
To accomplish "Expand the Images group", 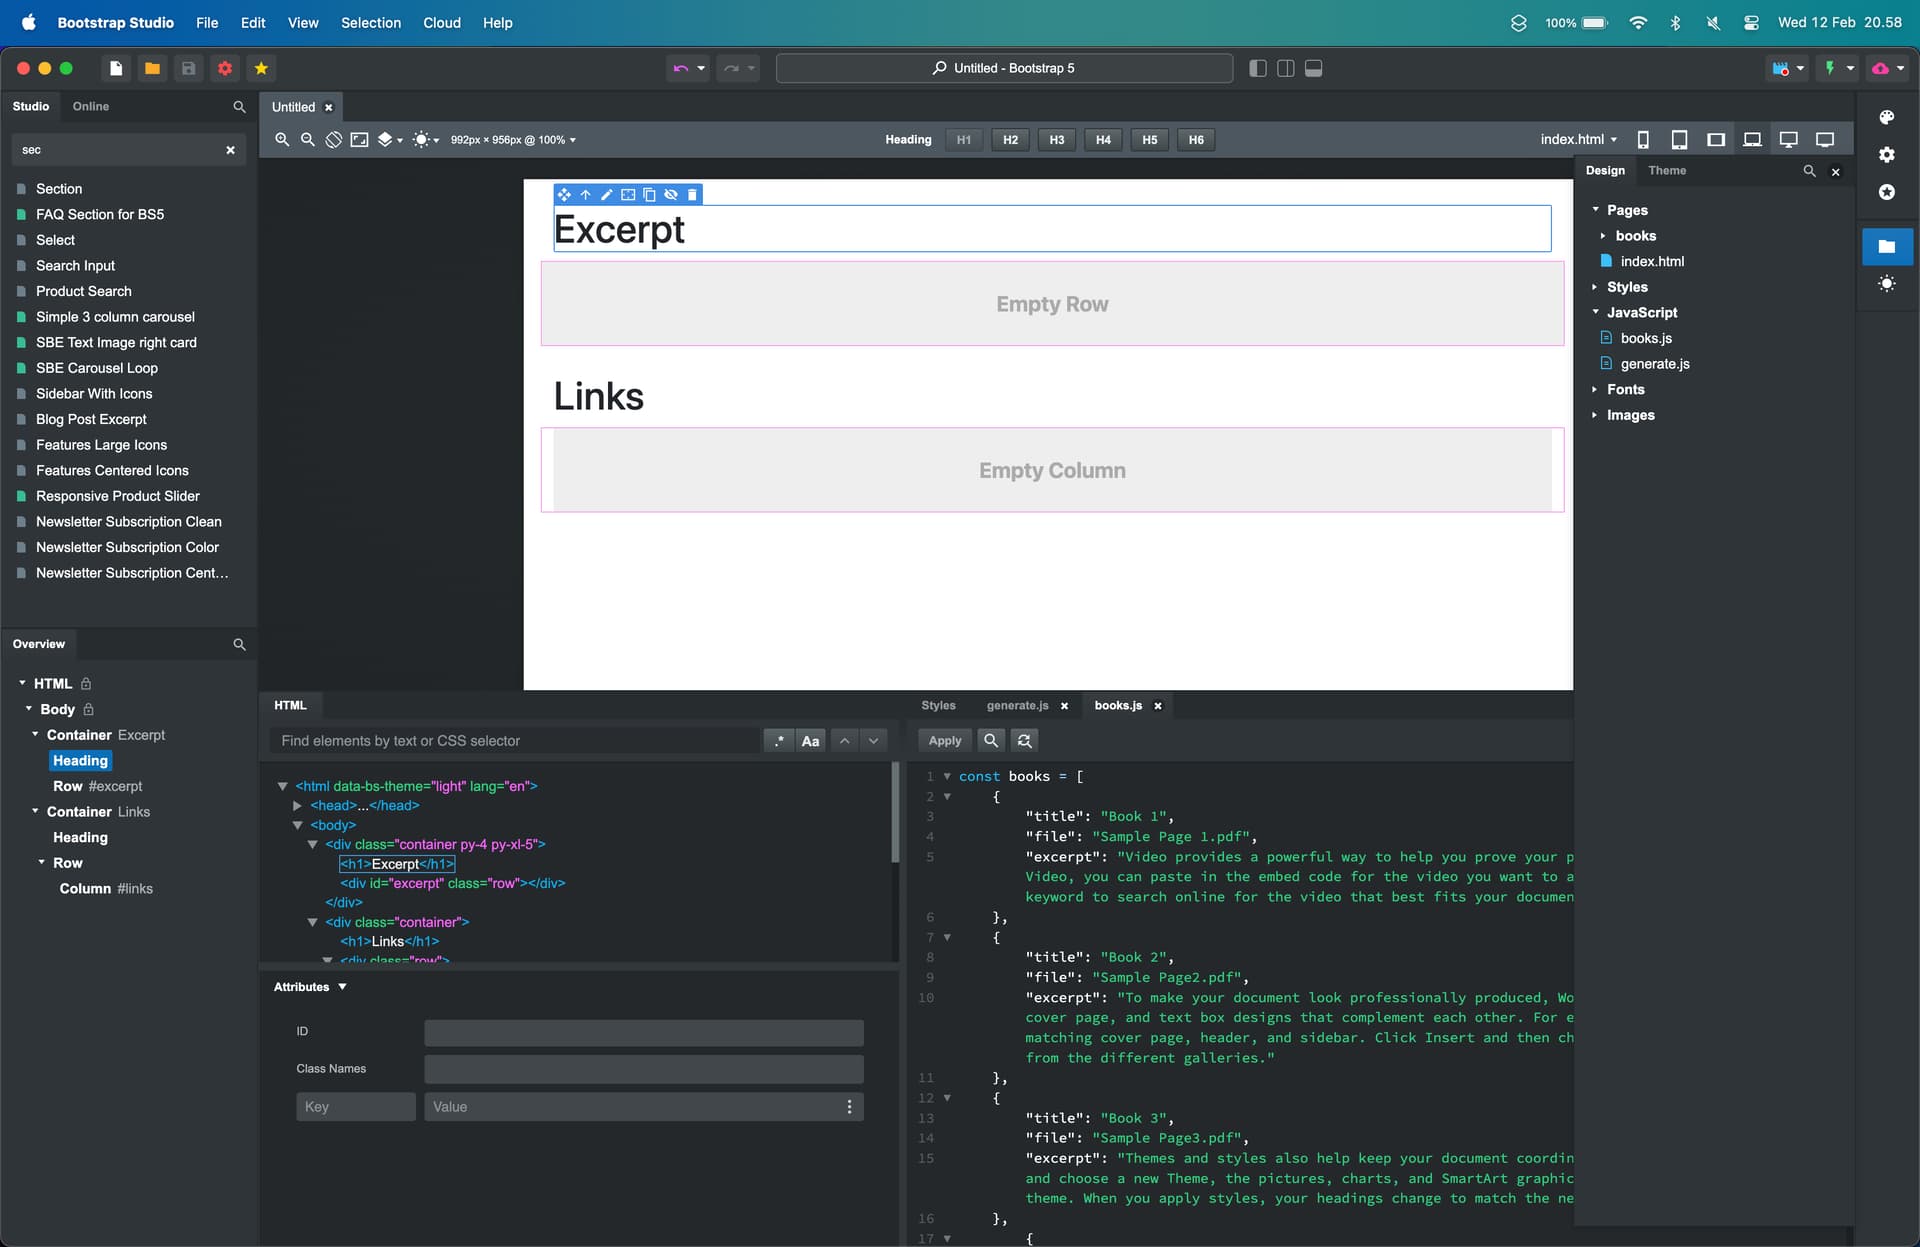I will [1595, 415].
